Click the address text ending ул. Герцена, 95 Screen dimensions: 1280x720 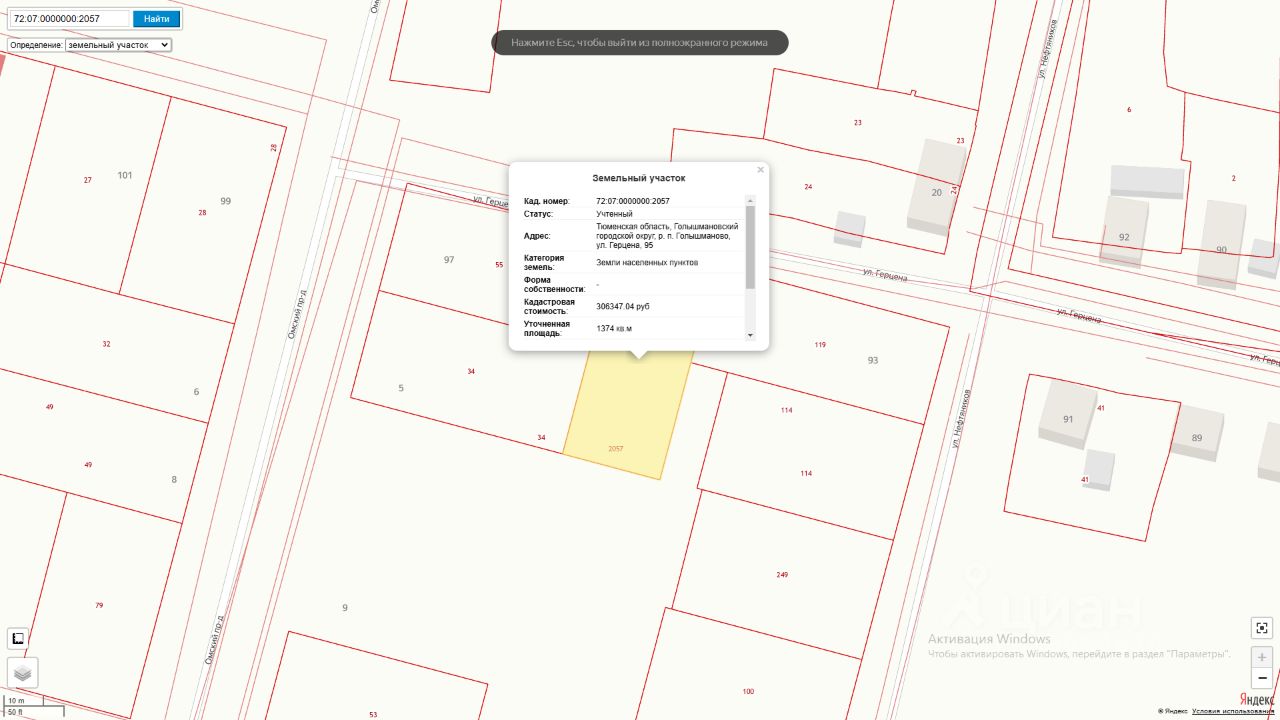pos(667,236)
